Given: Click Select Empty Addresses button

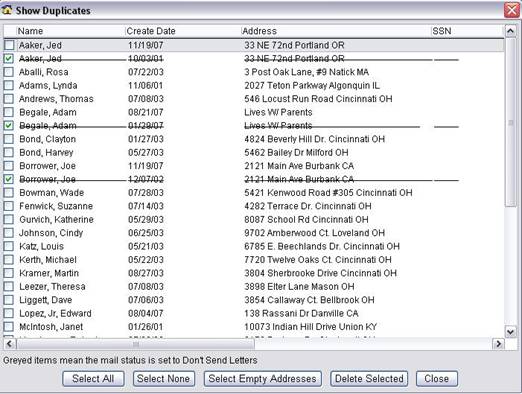Looking at the screenshot, I should (263, 379).
